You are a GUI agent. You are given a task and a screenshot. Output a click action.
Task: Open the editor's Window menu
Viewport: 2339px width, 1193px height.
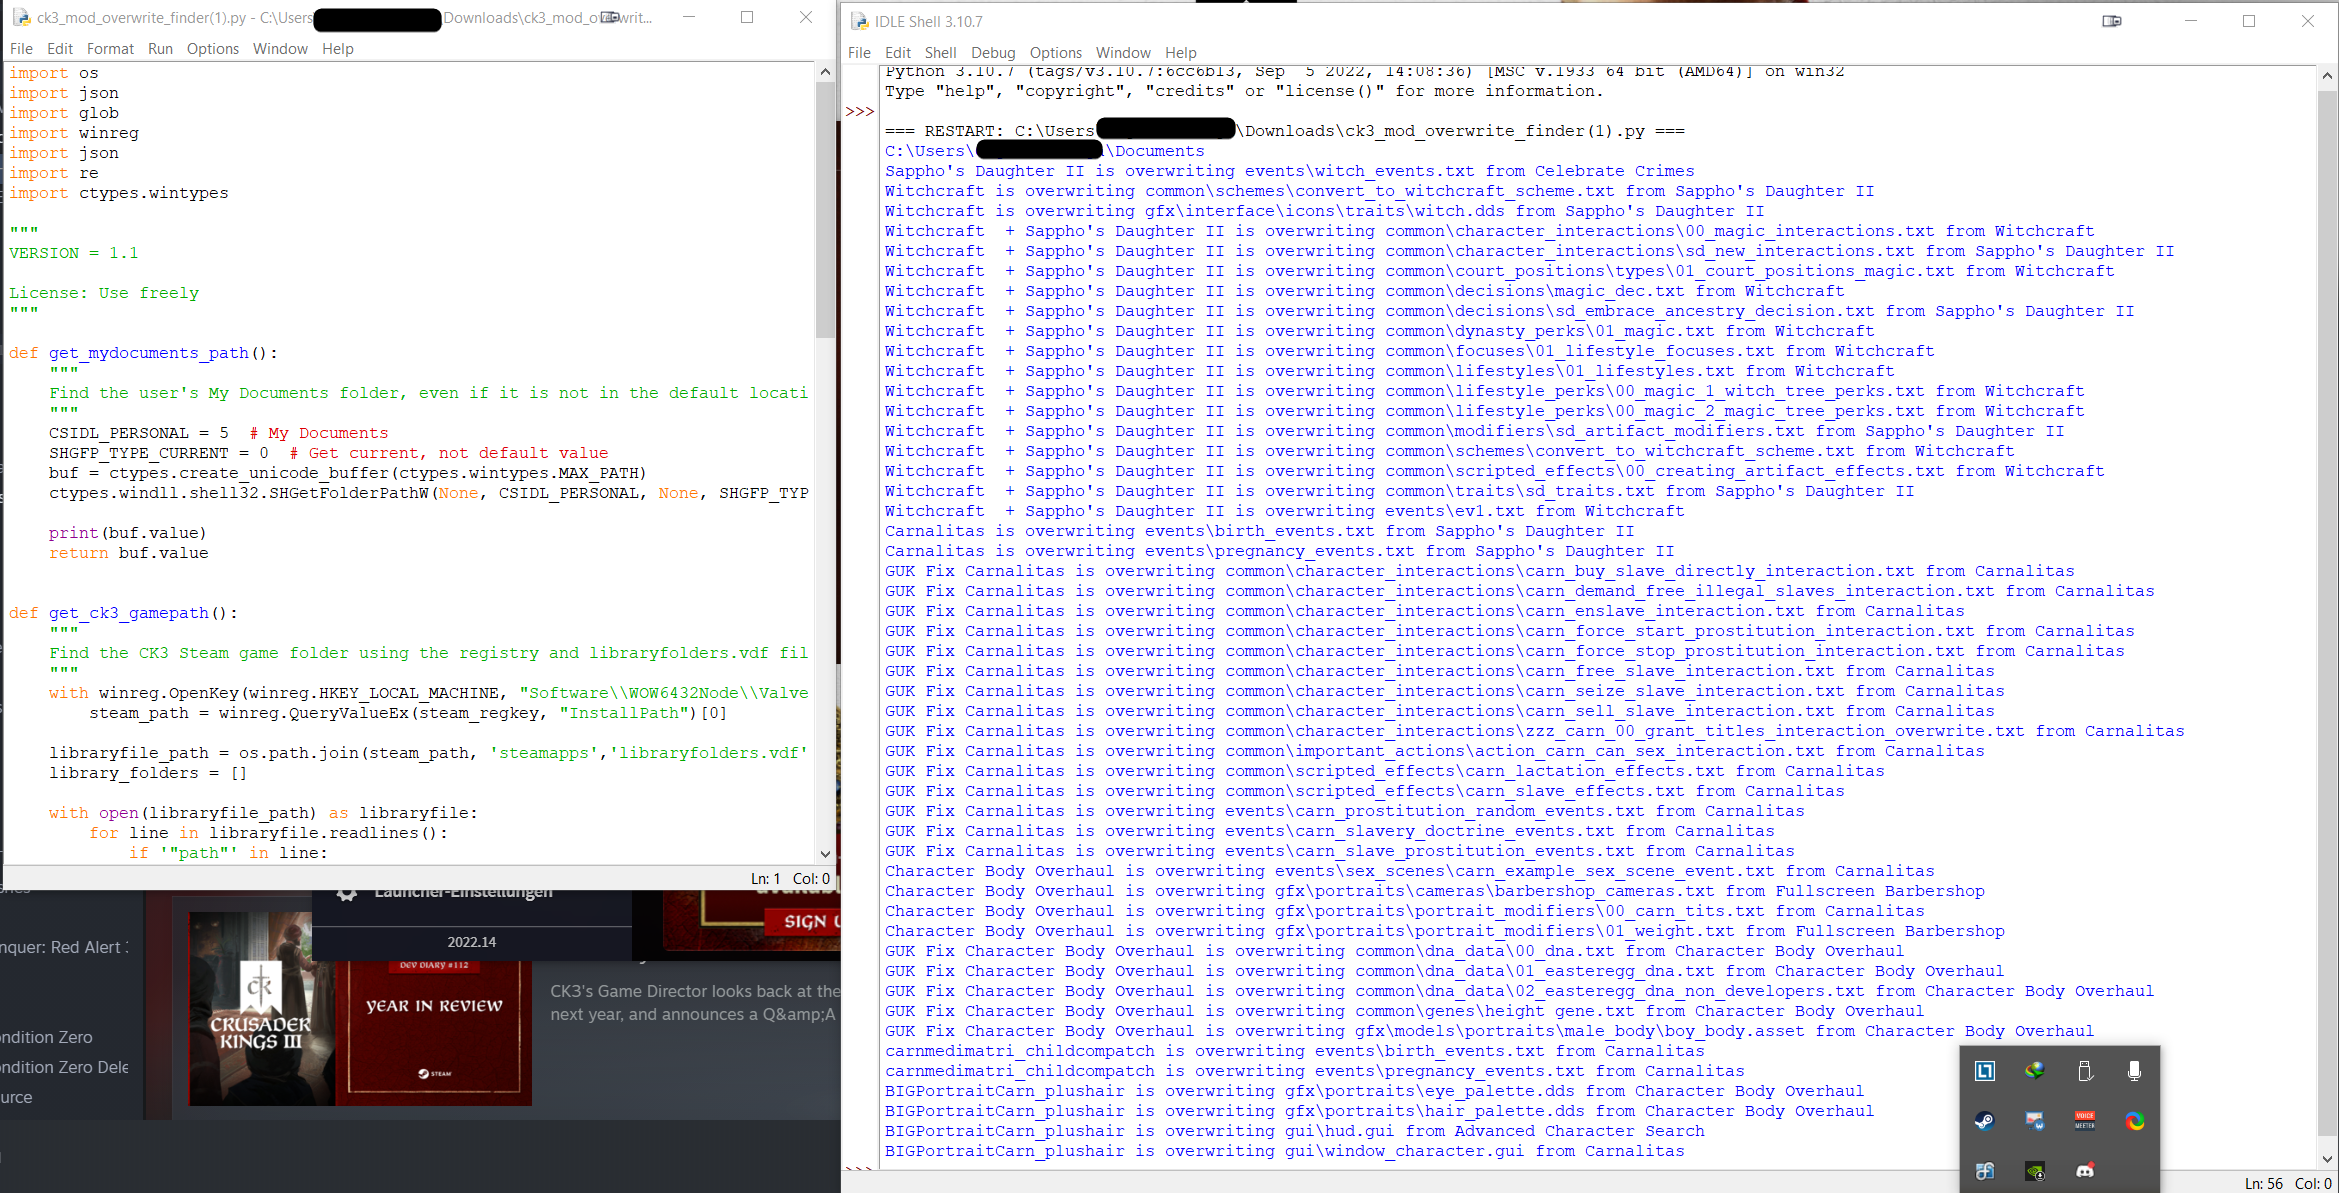tap(280, 48)
